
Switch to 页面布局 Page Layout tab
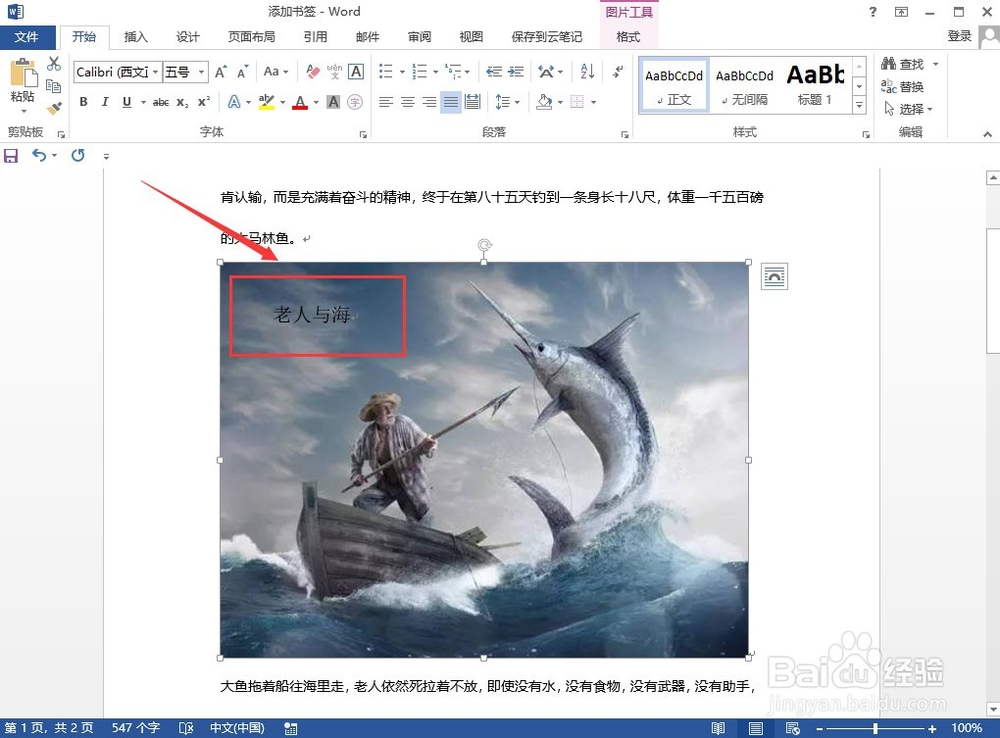(x=251, y=37)
